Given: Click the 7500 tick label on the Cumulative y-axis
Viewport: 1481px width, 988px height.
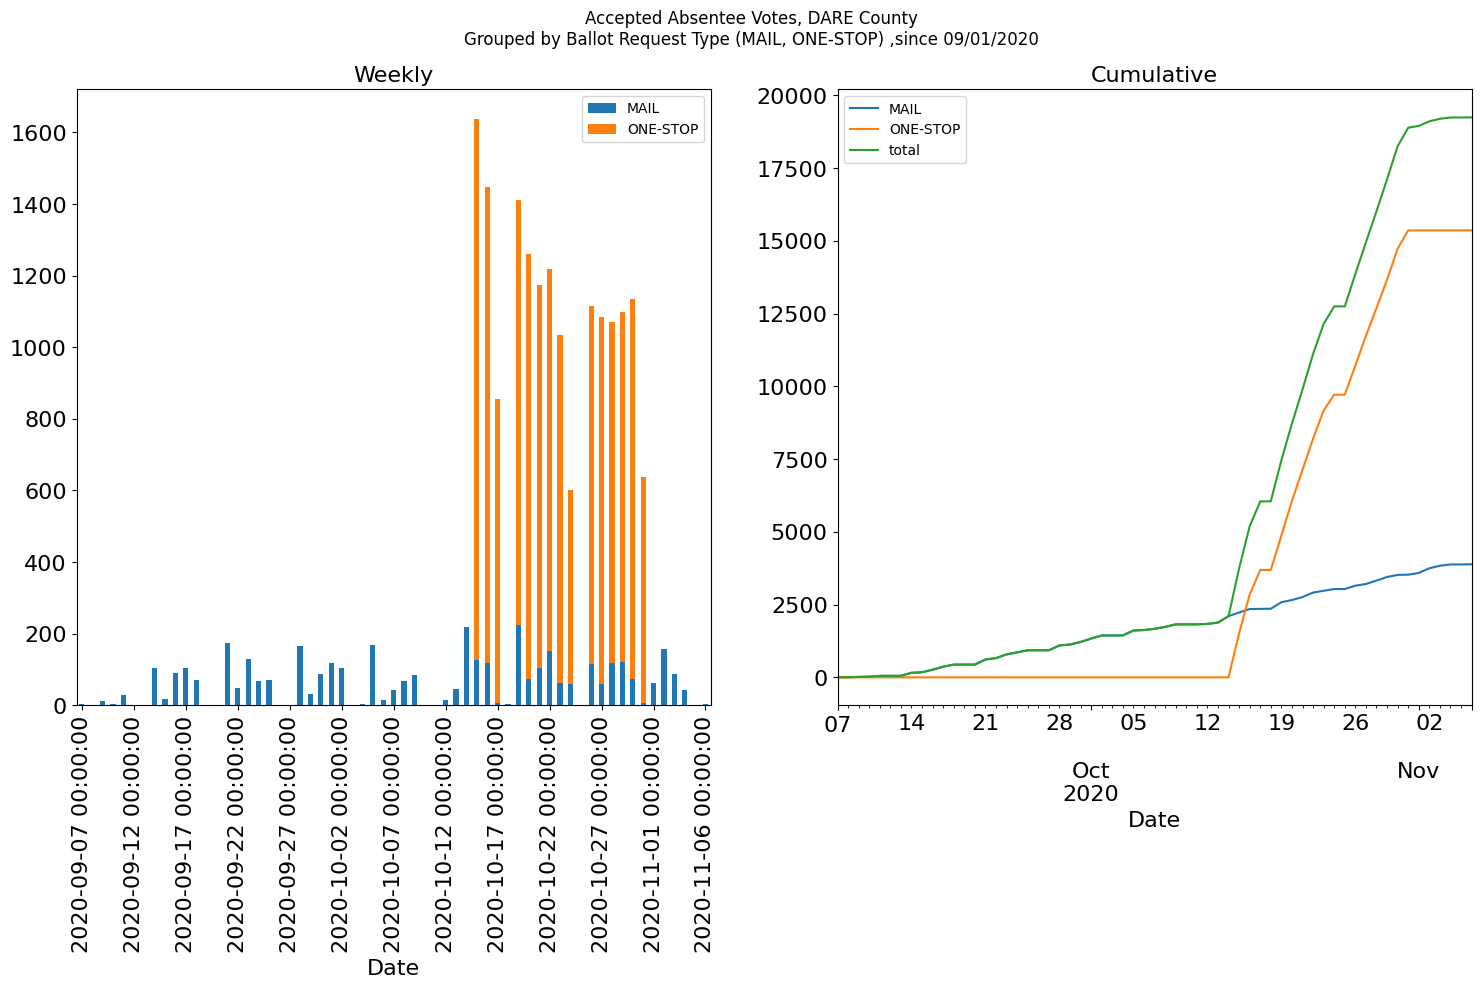Looking at the screenshot, I should pyautogui.click(x=800, y=460).
